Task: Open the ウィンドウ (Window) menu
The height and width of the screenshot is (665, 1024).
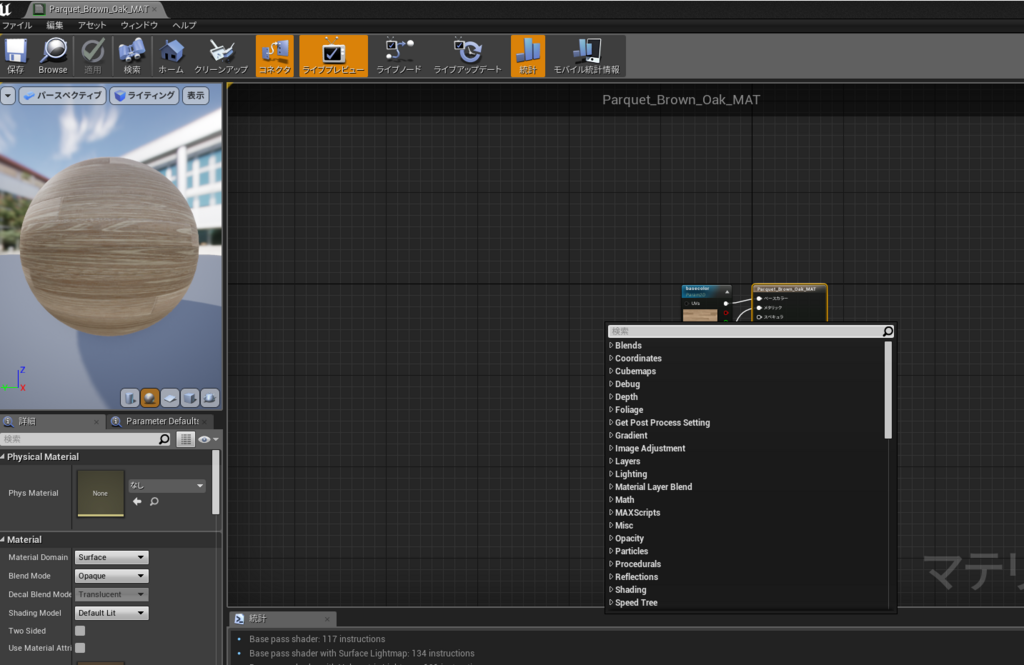Action: [139, 25]
